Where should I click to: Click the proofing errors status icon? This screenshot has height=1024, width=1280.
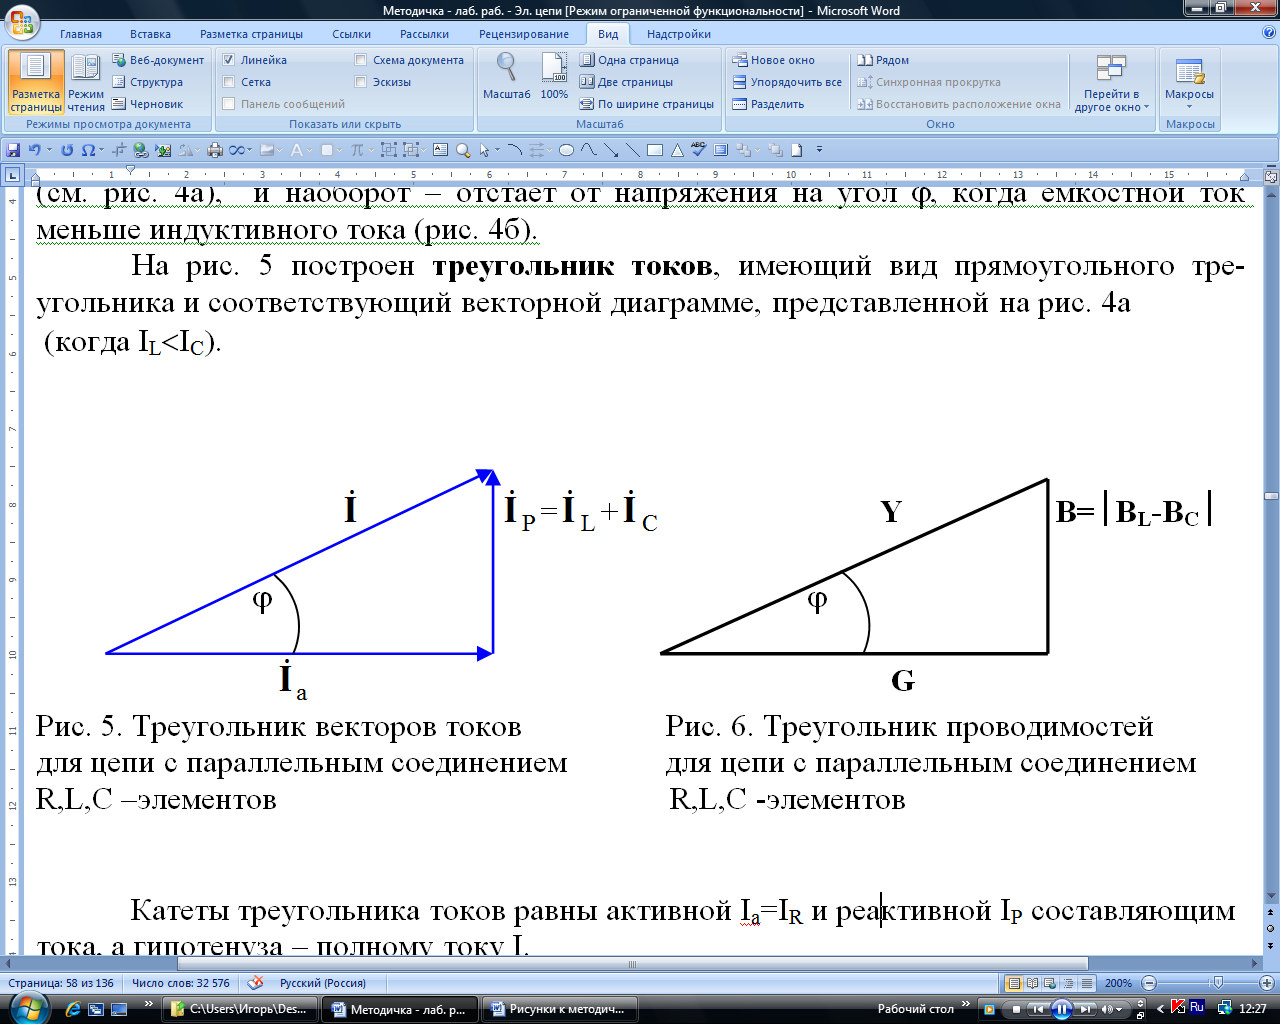(x=256, y=983)
